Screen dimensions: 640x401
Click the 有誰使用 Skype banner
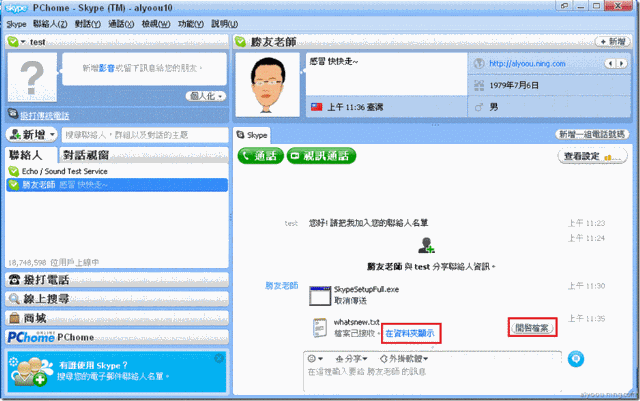[x=117, y=371]
